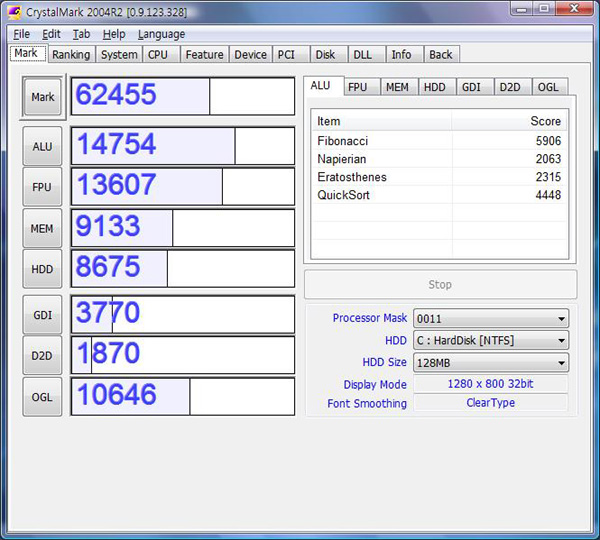Open the Tab menu
The height and width of the screenshot is (540, 600).
tap(82, 34)
